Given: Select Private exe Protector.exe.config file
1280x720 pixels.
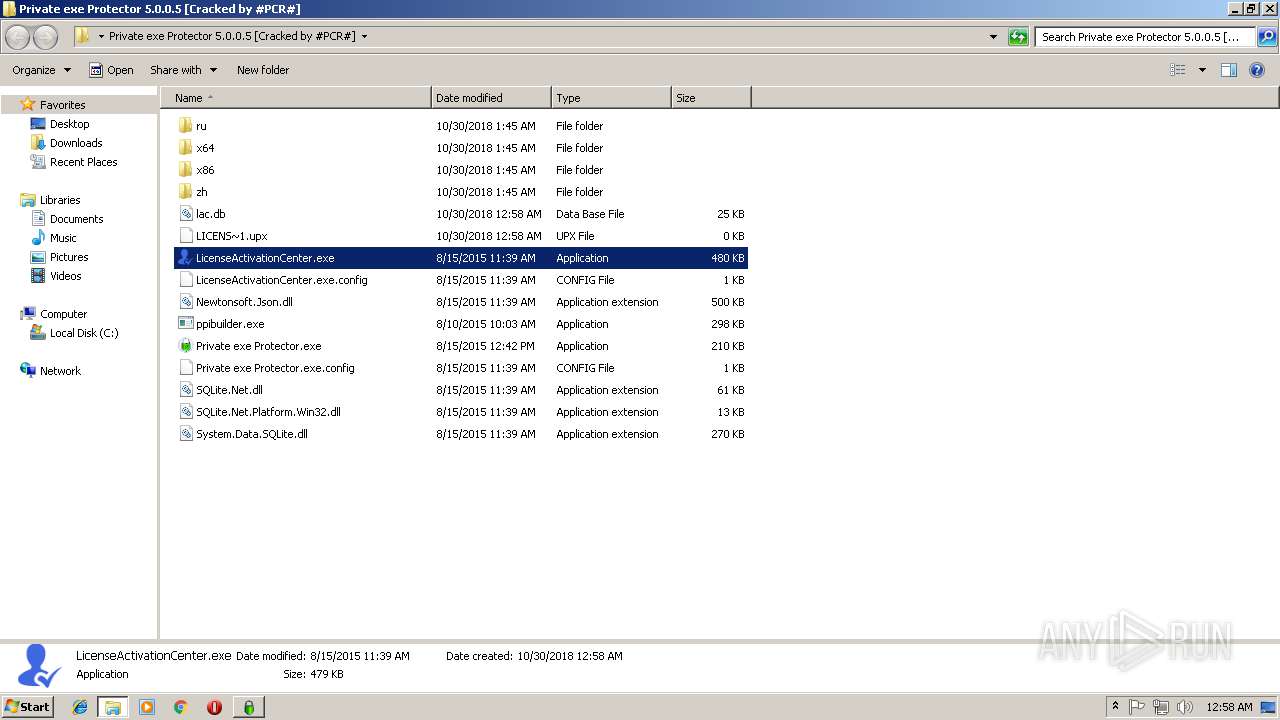Looking at the screenshot, I should 275,368.
